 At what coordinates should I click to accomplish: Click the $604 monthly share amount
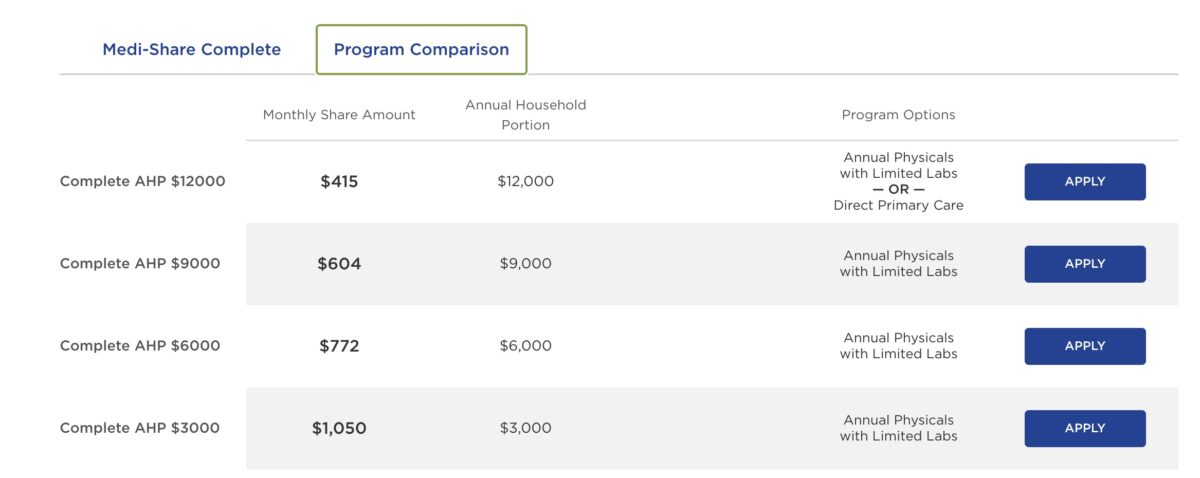(339, 264)
